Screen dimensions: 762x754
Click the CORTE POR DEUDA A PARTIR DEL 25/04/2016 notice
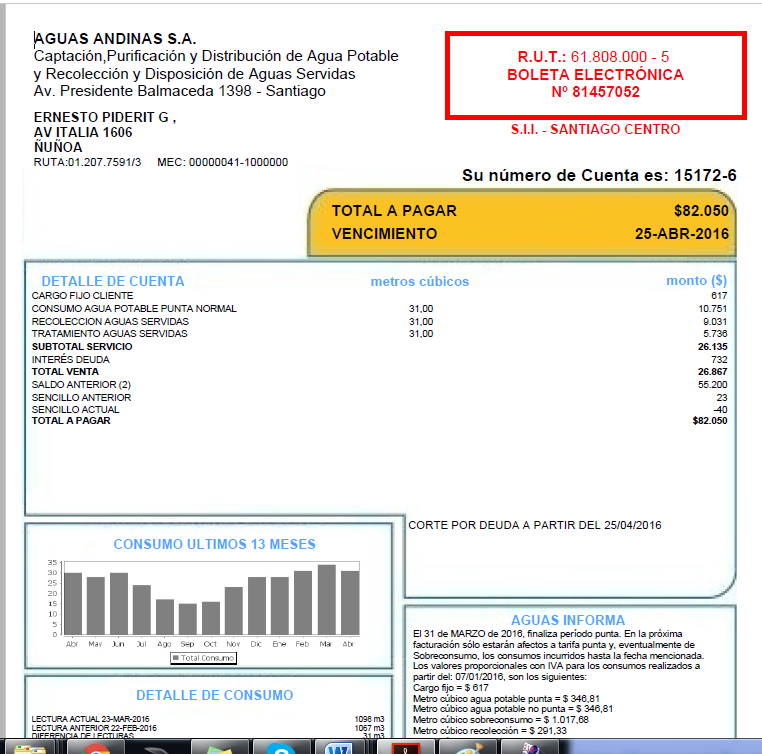click(535, 525)
